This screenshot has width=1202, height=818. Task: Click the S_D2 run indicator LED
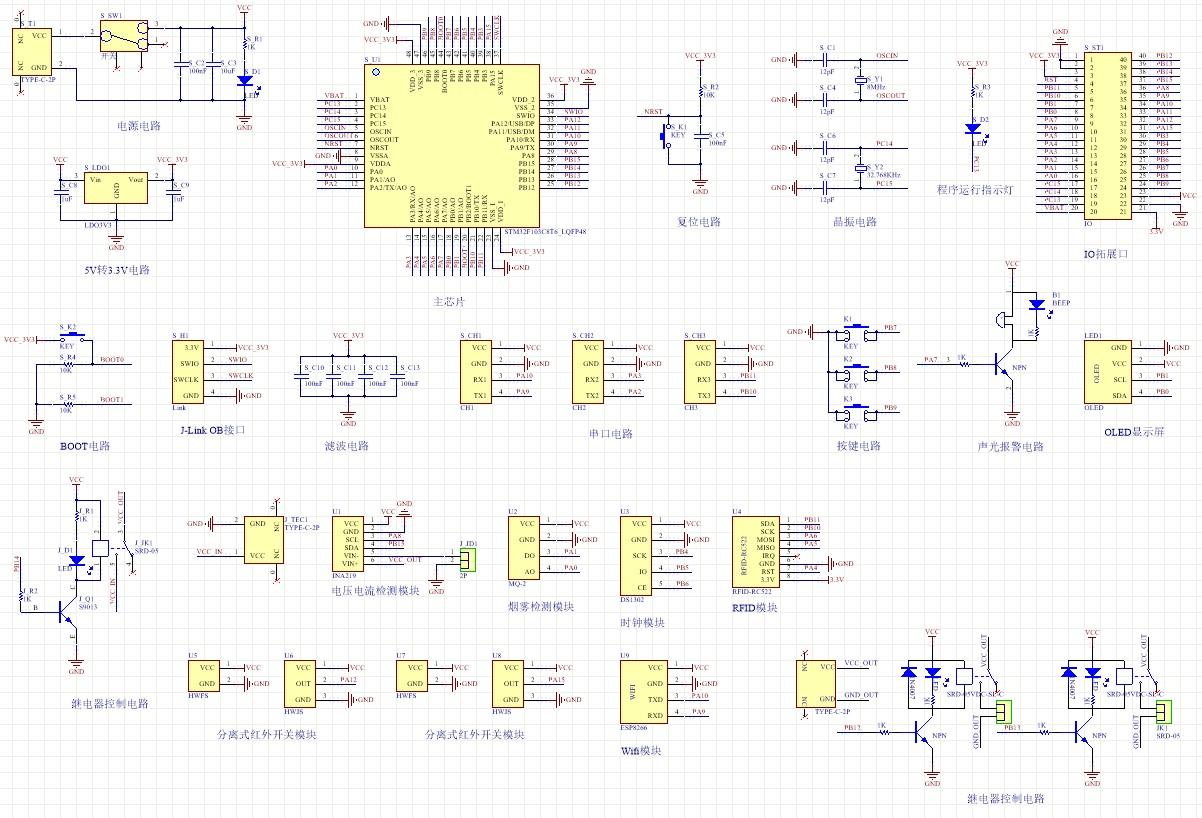point(972,128)
